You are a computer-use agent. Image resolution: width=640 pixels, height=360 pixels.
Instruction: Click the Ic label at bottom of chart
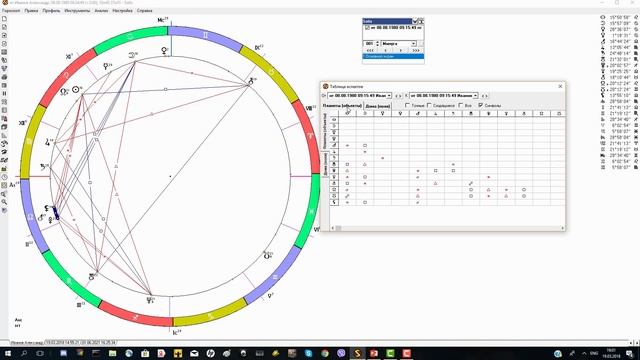click(177, 333)
